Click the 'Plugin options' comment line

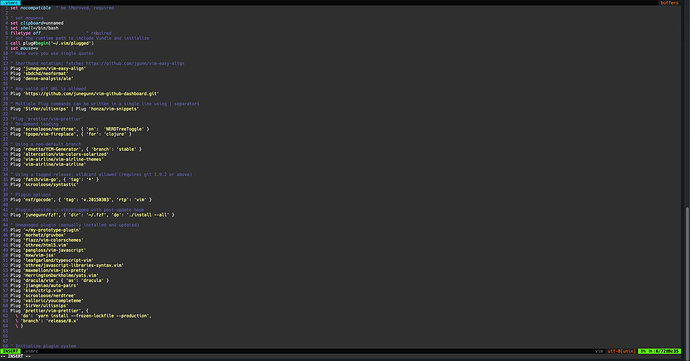pyautogui.click(x=31, y=195)
